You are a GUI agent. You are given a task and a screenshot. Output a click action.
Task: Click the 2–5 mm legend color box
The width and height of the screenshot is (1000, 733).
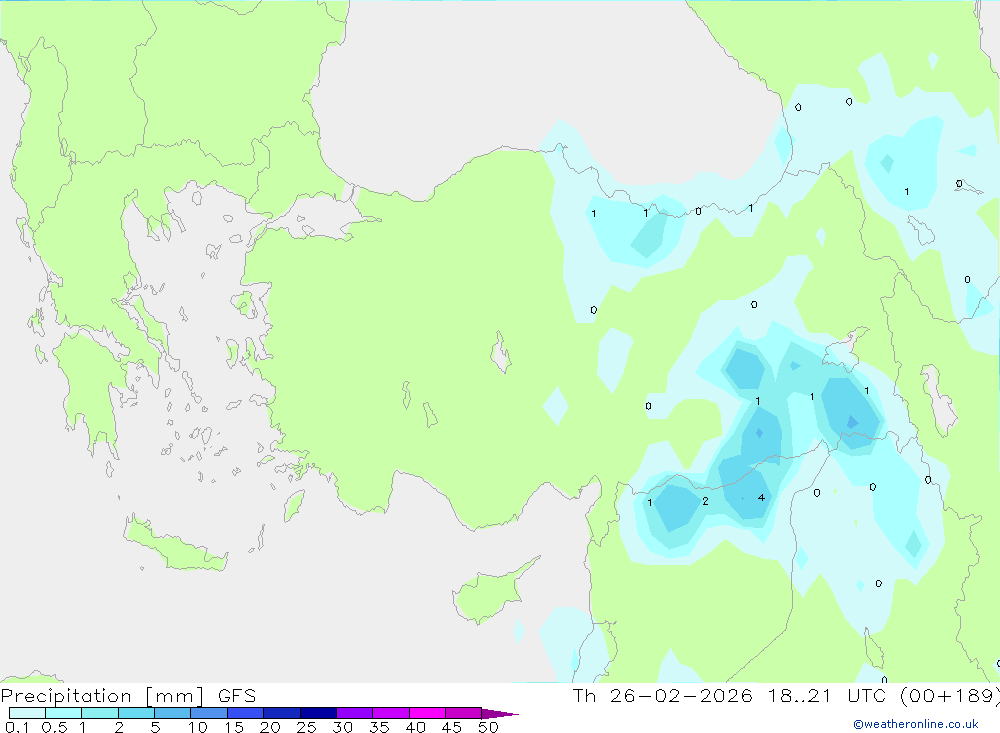[136, 713]
